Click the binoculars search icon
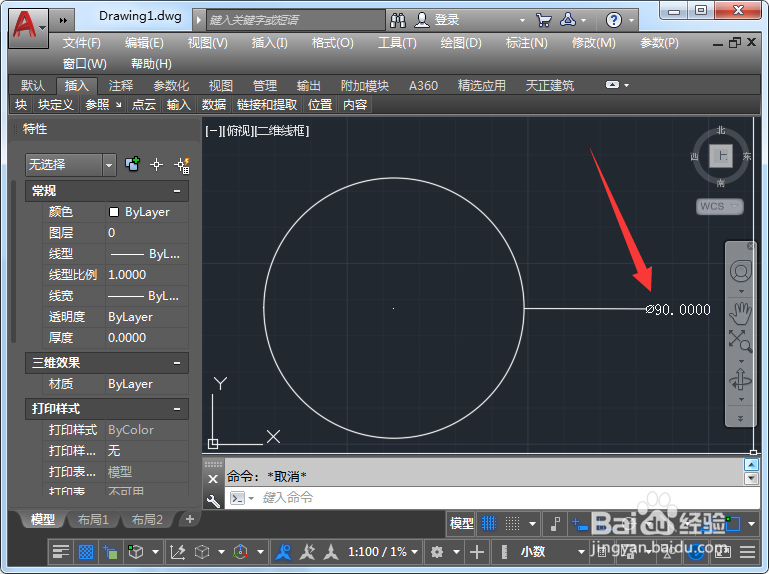Image resolution: width=769 pixels, height=574 pixels. [398, 20]
